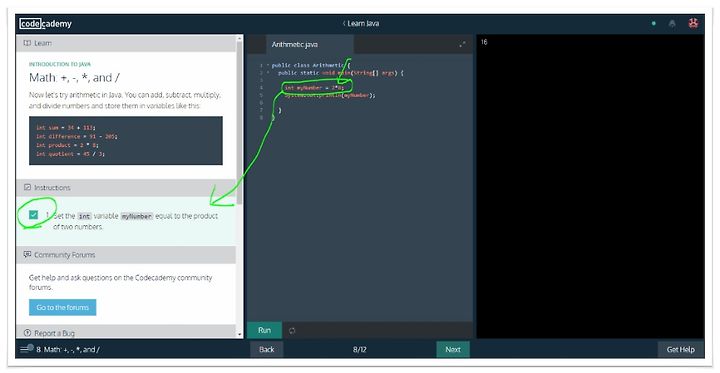Click the 'Math: +, -, *, and /' heading

pyautogui.click(x=74, y=78)
